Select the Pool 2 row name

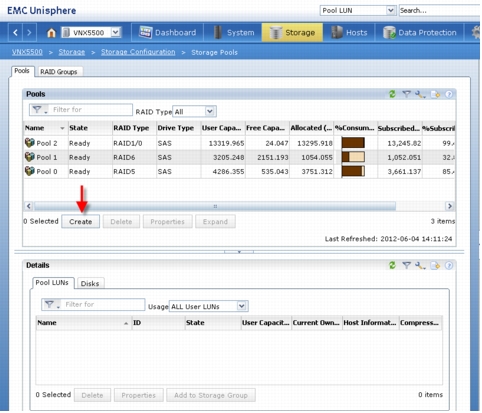pos(47,143)
